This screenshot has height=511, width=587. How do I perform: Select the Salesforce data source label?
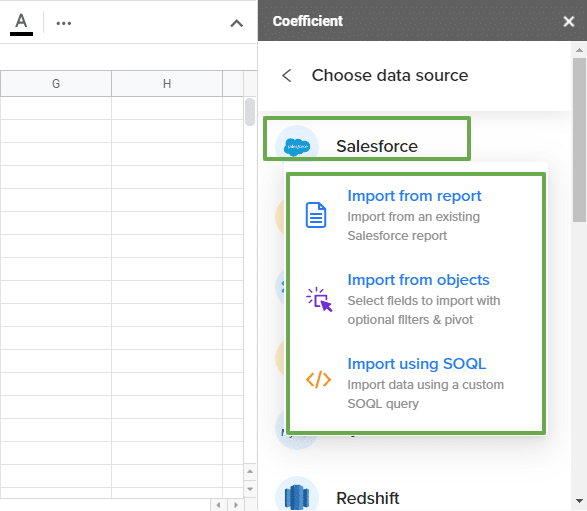pyautogui.click(x=377, y=146)
